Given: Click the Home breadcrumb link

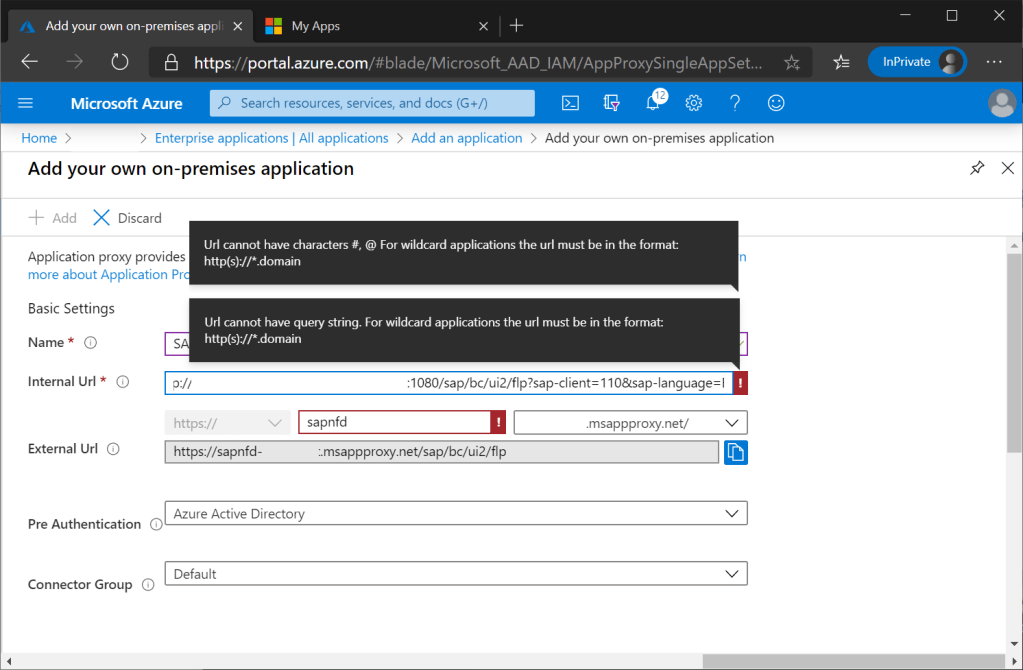Looking at the screenshot, I should 39,138.
